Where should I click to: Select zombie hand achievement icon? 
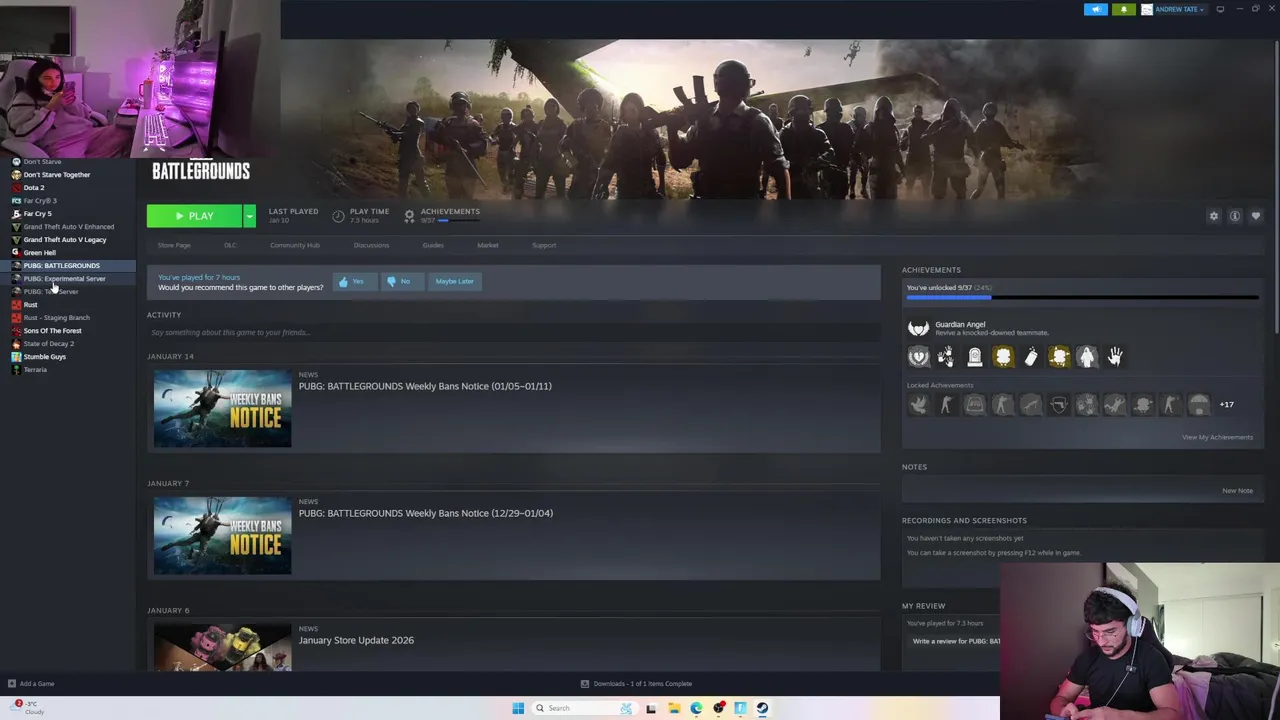1115,356
